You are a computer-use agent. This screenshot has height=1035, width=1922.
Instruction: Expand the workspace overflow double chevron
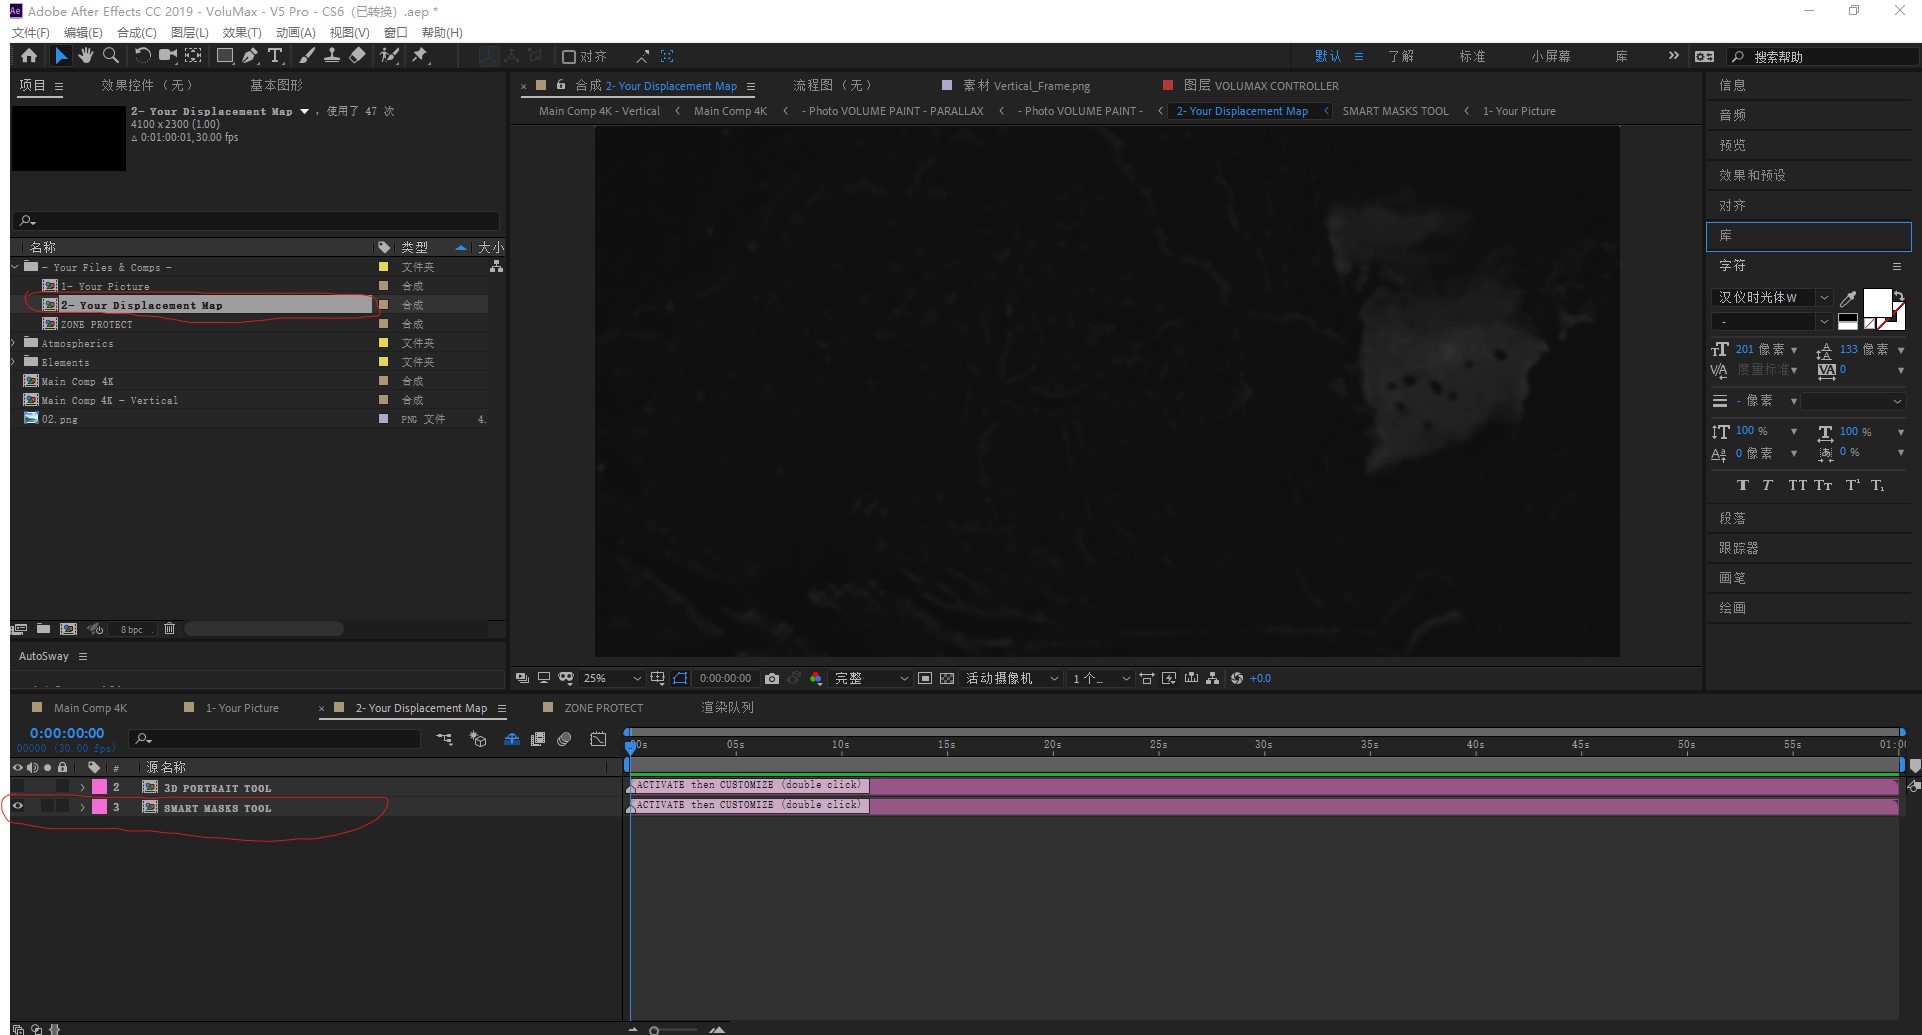coord(1673,56)
